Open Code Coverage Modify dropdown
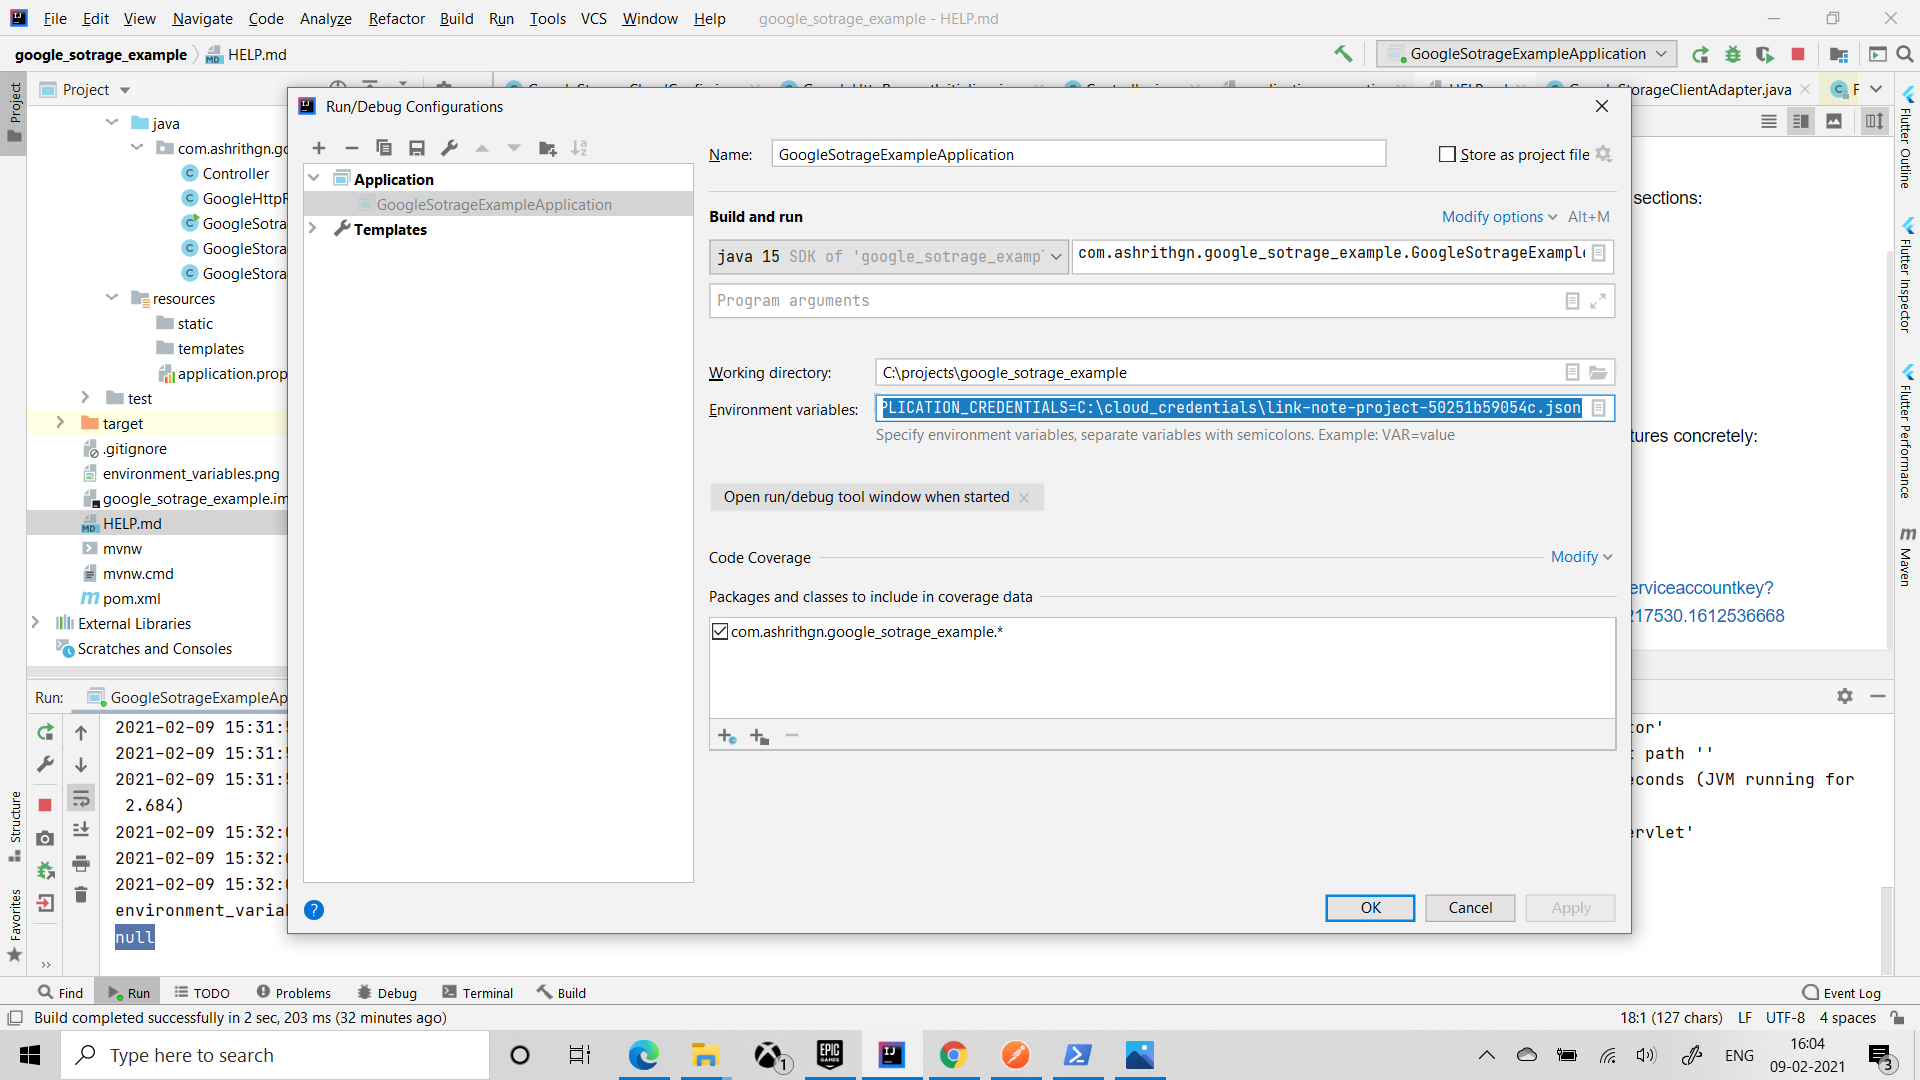 (x=1581, y=557)
